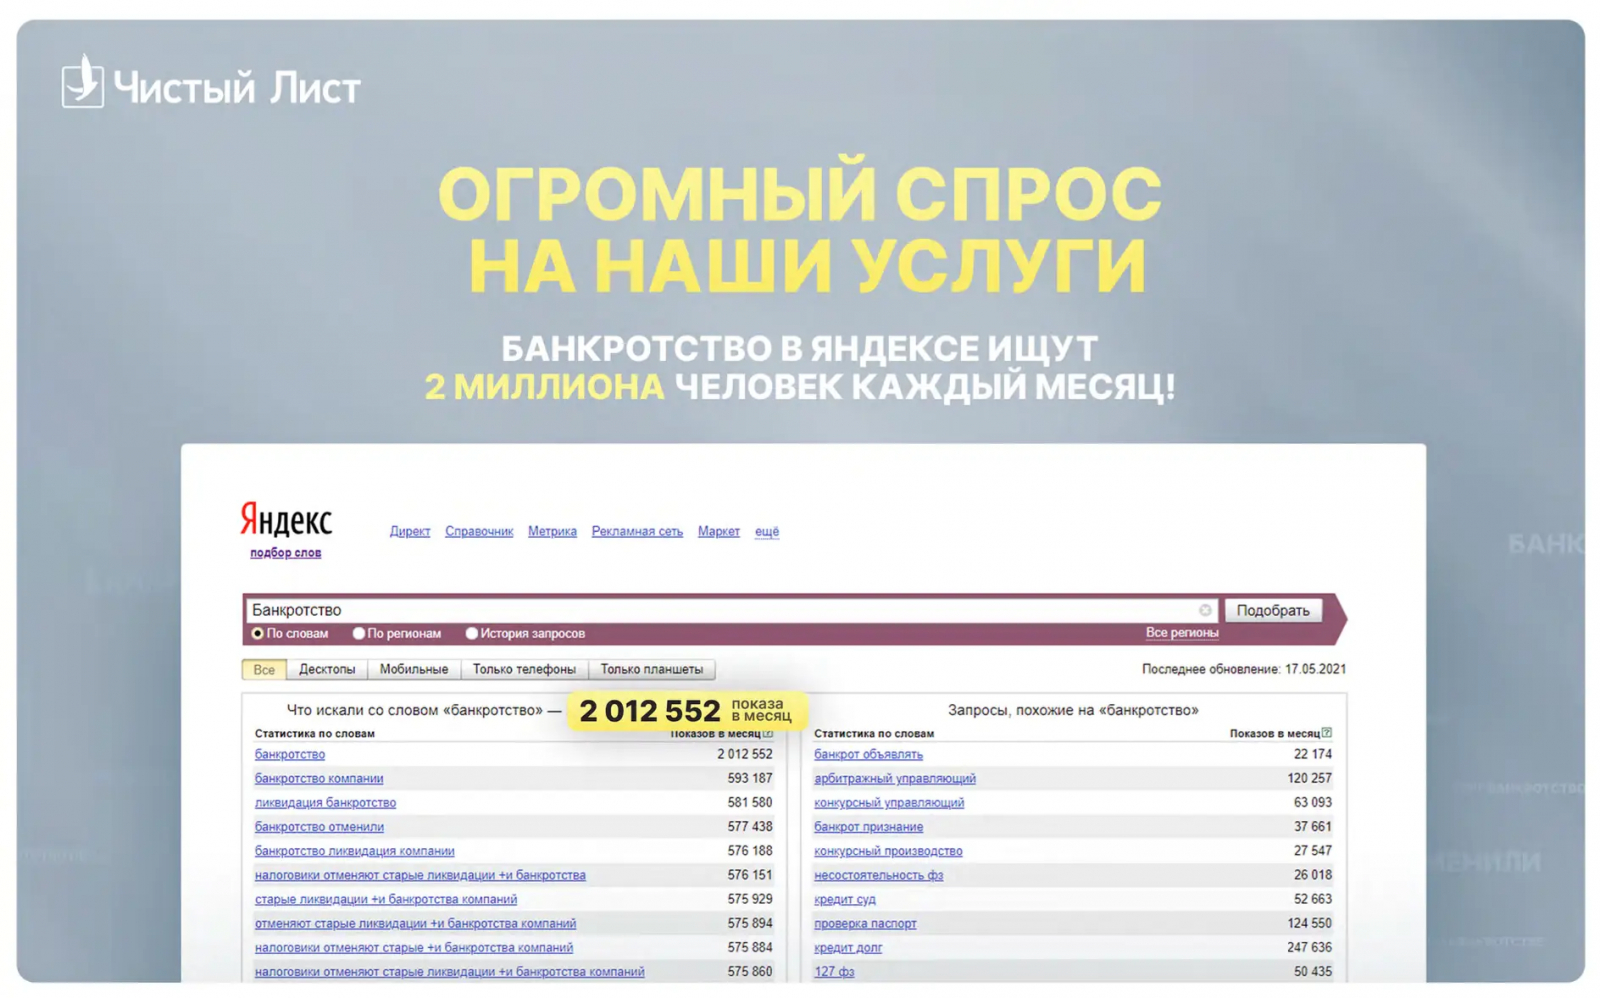Open the ликвидация банкротство keyword link
This screenshot has height=998, width=1600.
click(325, 802)
